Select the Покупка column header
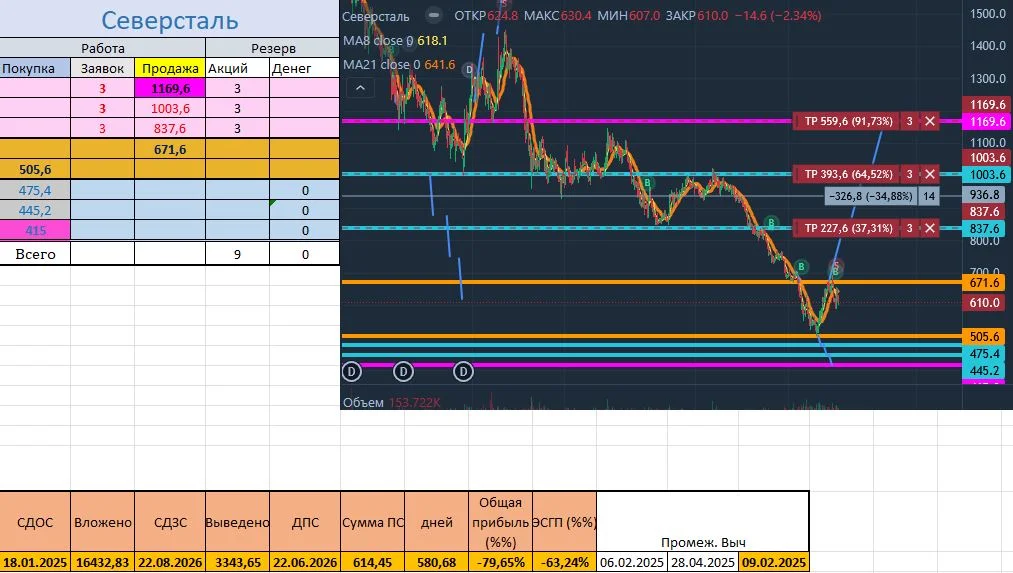This screenshot has height=573, width=1013. pyautogui.click(x=35, y=68)
